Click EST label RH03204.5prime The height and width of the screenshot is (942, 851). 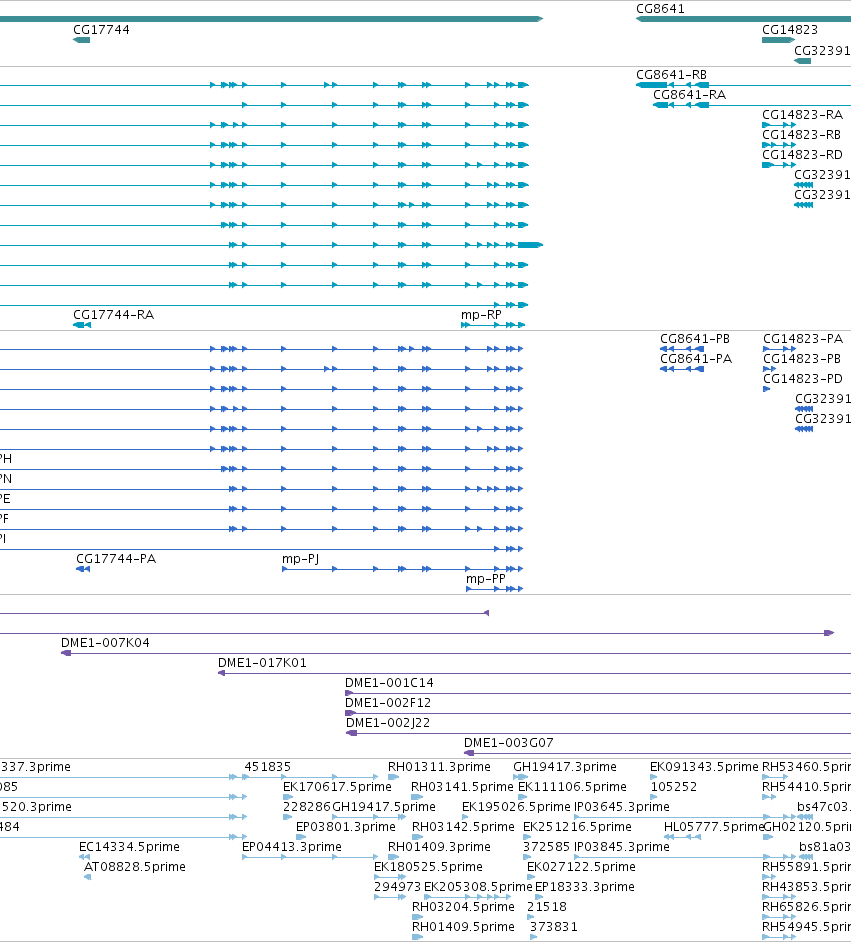463,907
